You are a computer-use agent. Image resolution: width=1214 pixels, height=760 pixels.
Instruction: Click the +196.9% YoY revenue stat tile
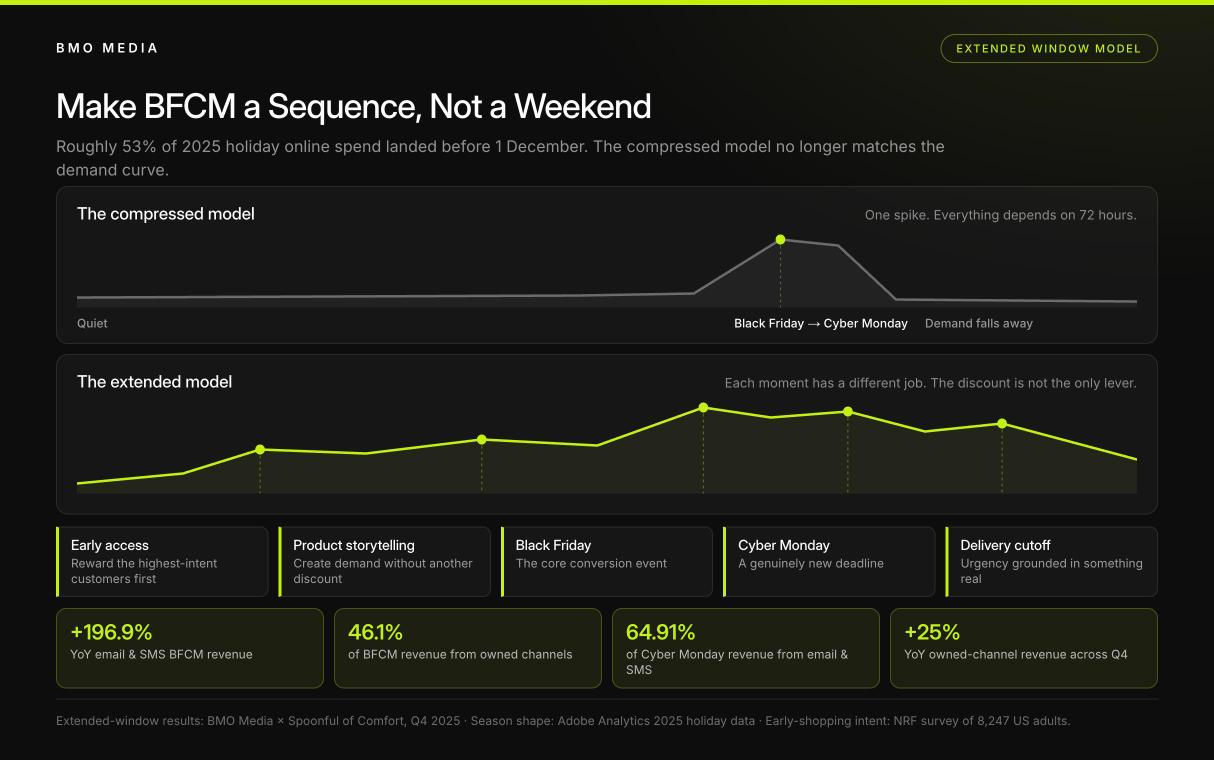point(190,648)
